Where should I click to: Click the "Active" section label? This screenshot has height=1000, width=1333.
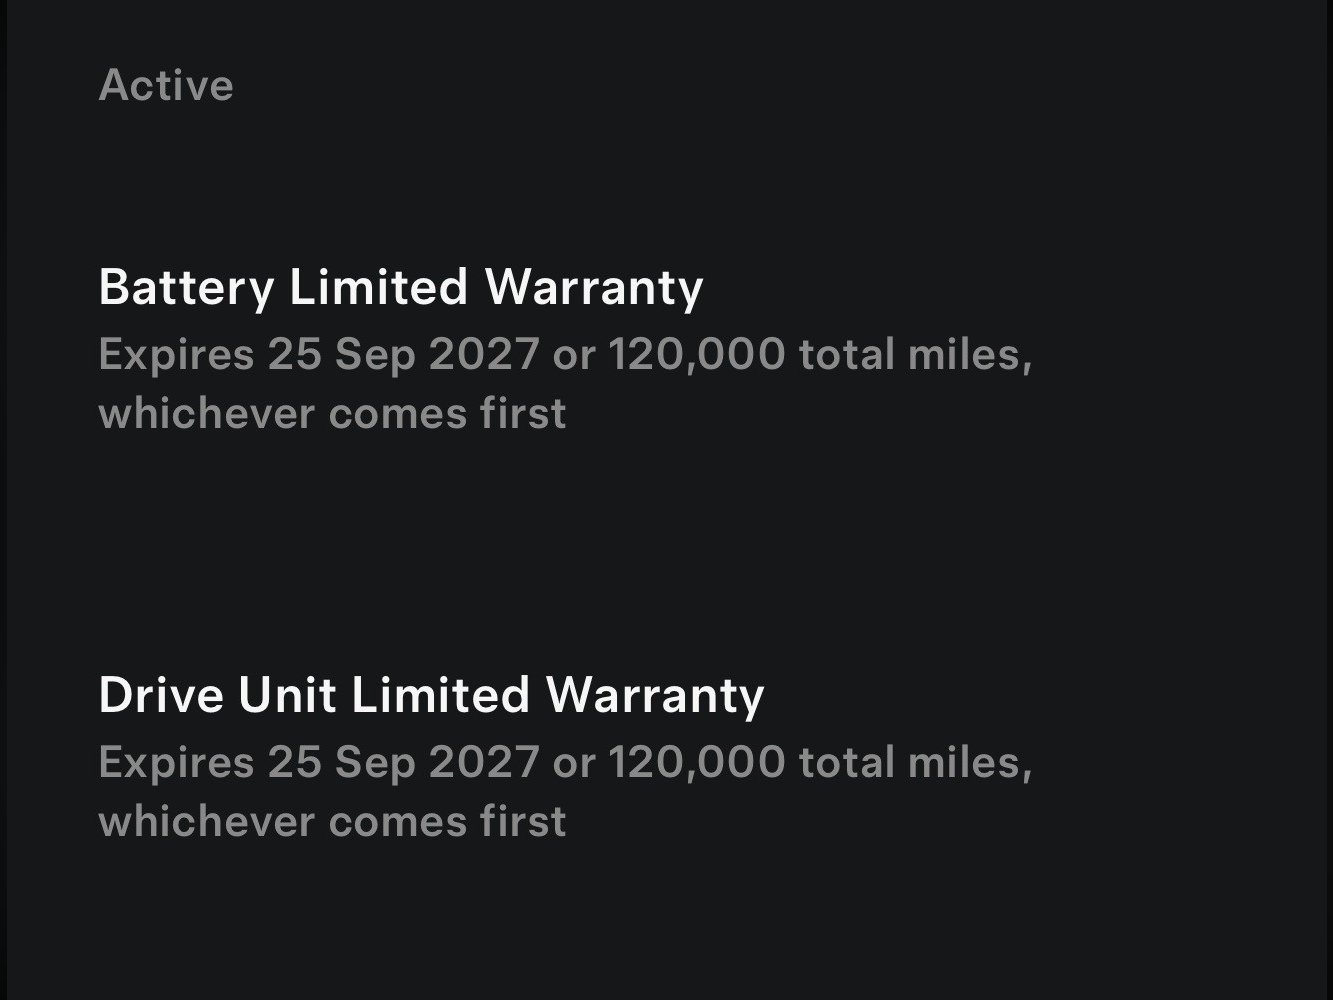point(166,85)
